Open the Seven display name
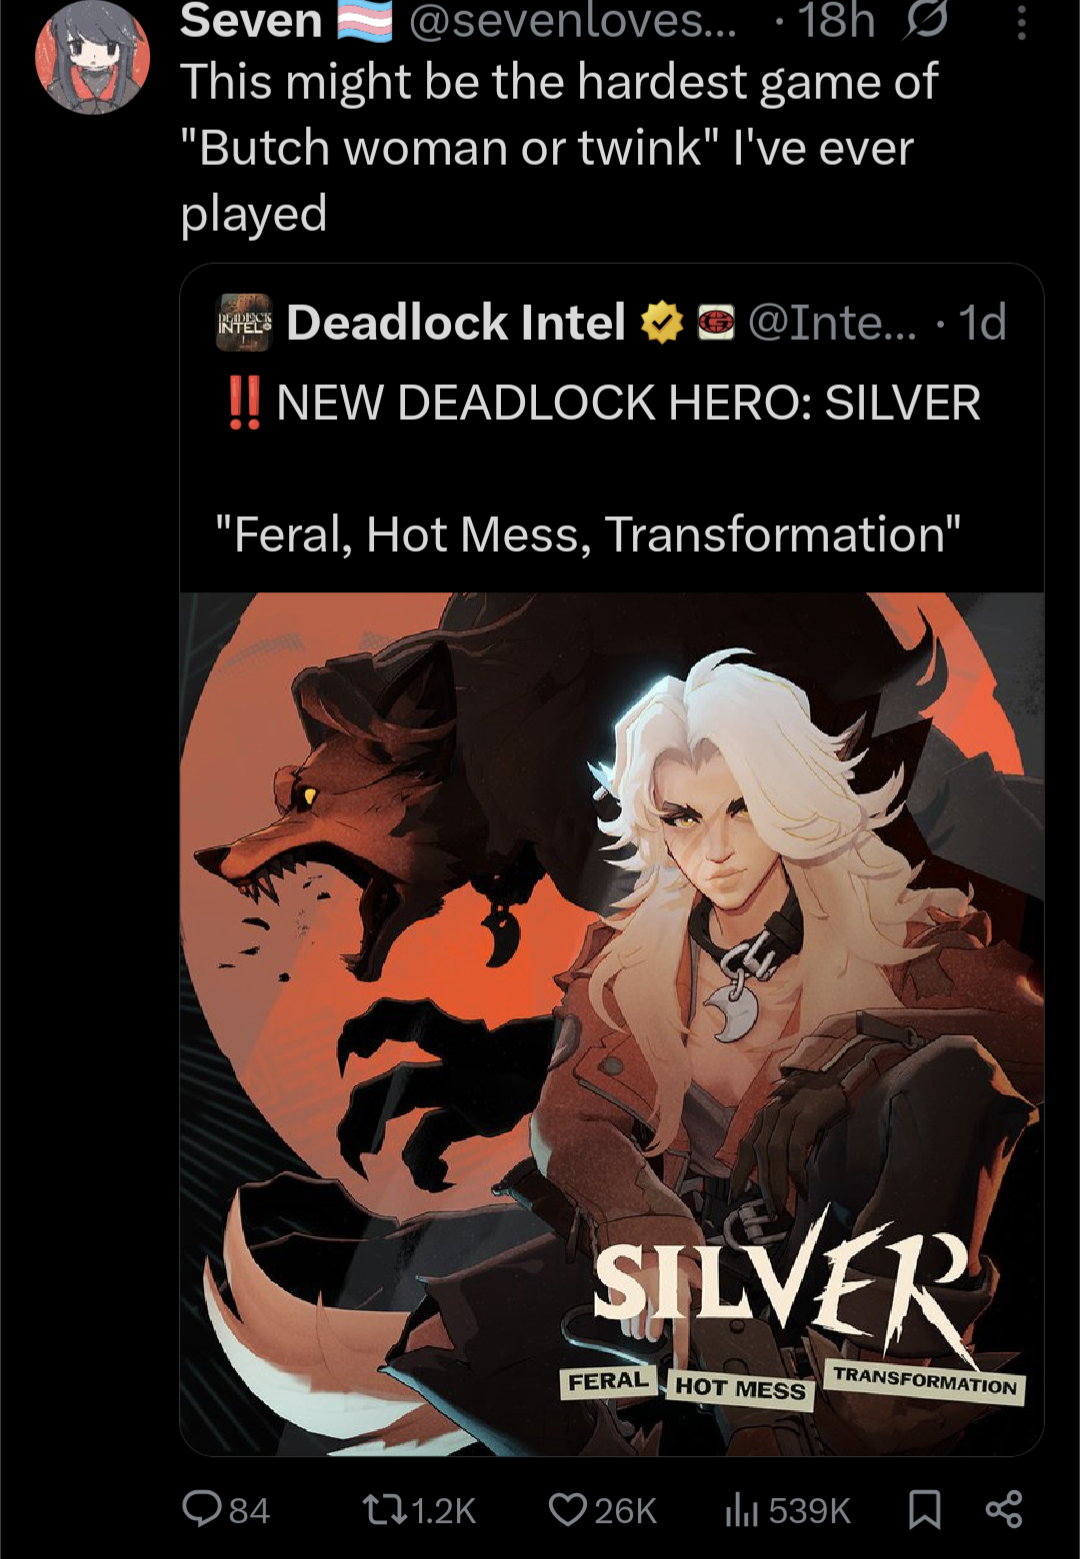Image resolution: width=1080 pixels, height=1559 pixels. tap(251, 21)
